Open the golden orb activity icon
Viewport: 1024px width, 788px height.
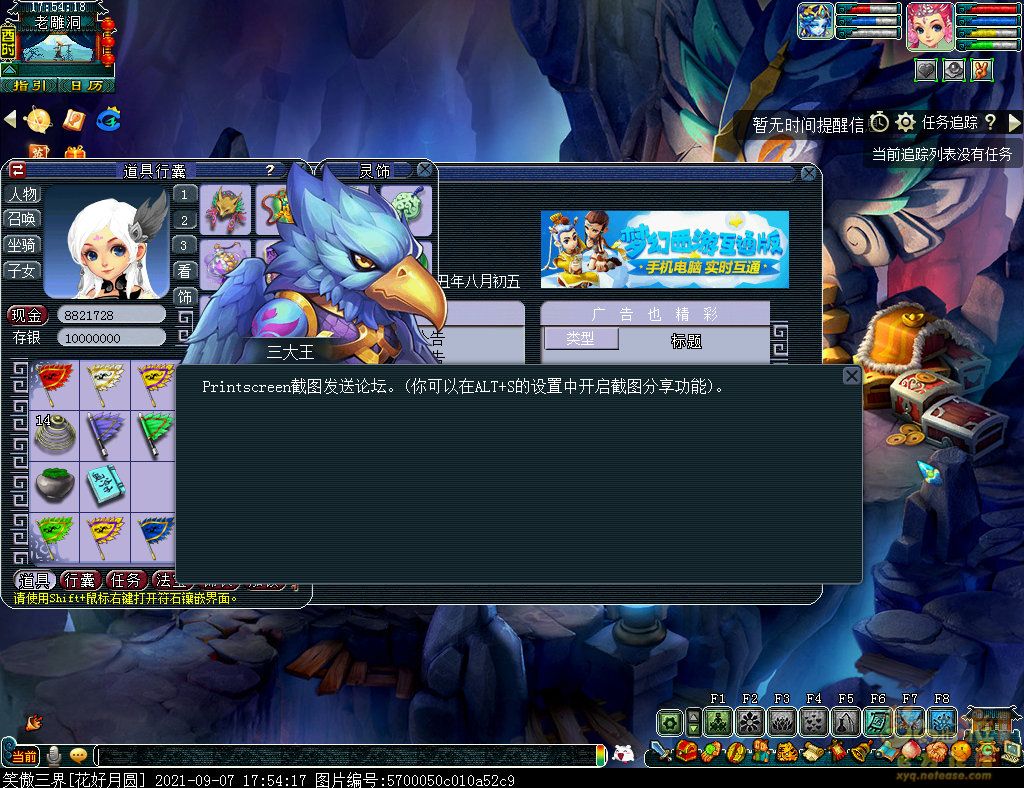[x=38, y=120]
